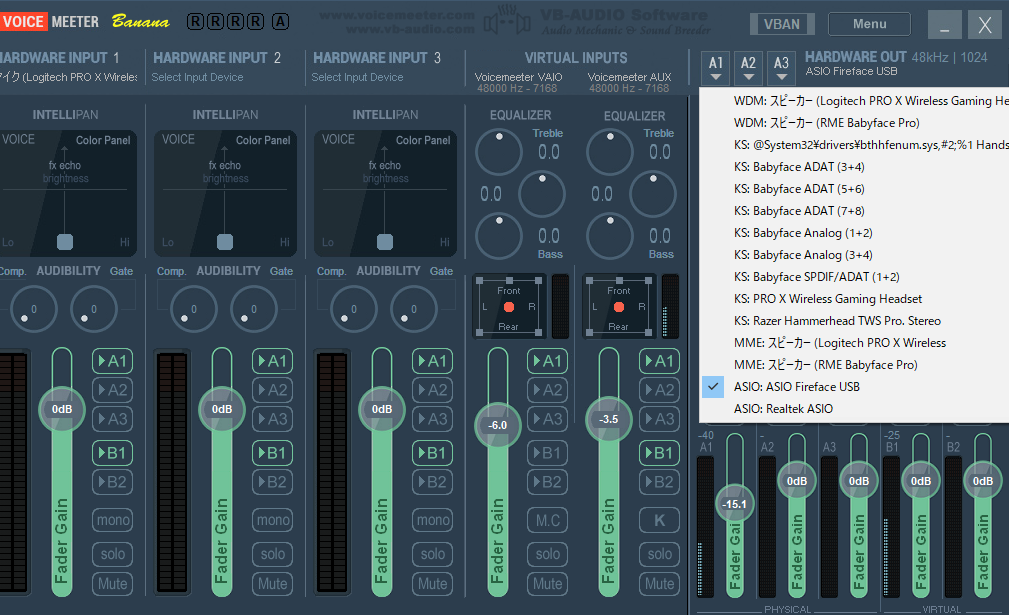Click the M.C button on Voicemeeter VAIO
This screenshot has width=1009, height=615.
point(548,520)
